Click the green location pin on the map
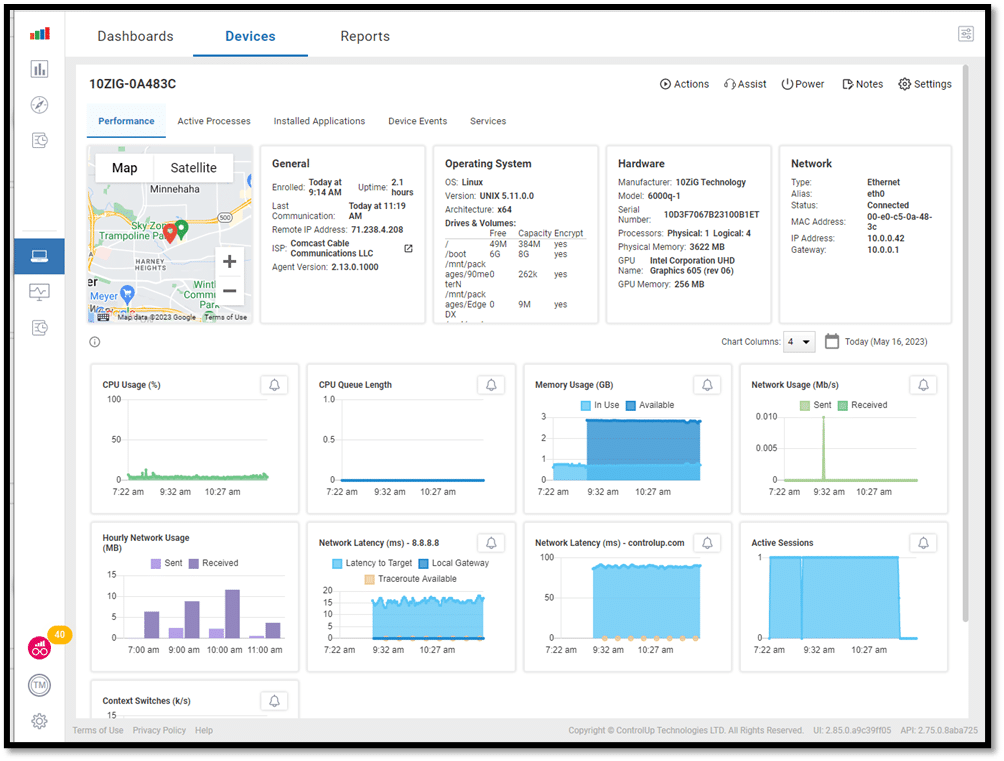Screen dimensions: 1004x761 (x=182, y=229)
